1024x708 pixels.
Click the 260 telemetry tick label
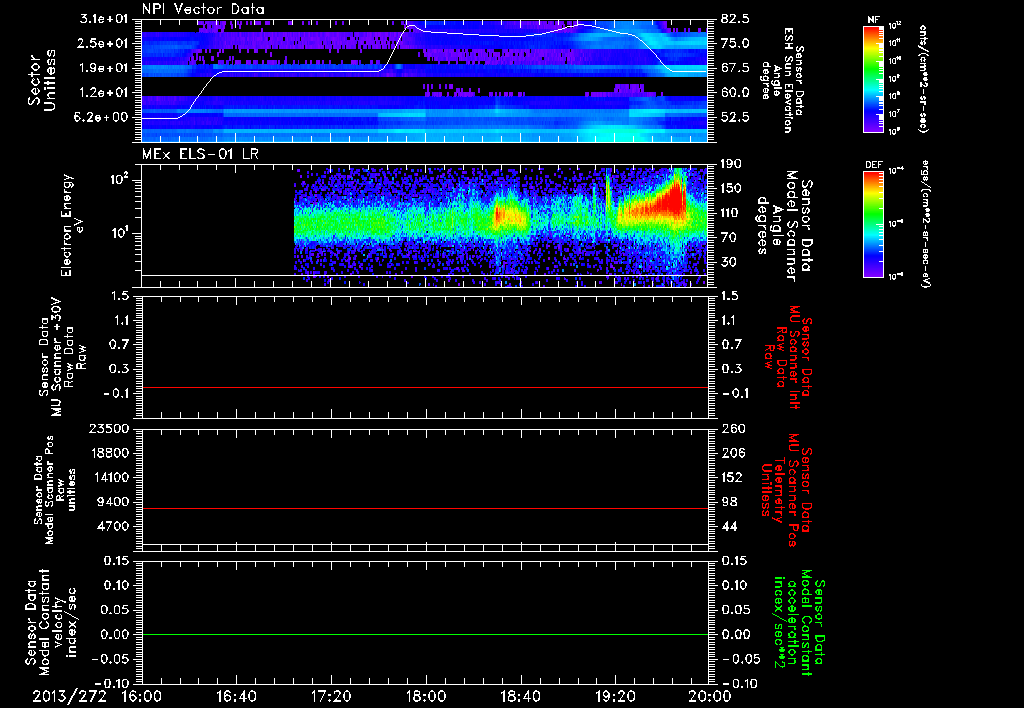732,429
